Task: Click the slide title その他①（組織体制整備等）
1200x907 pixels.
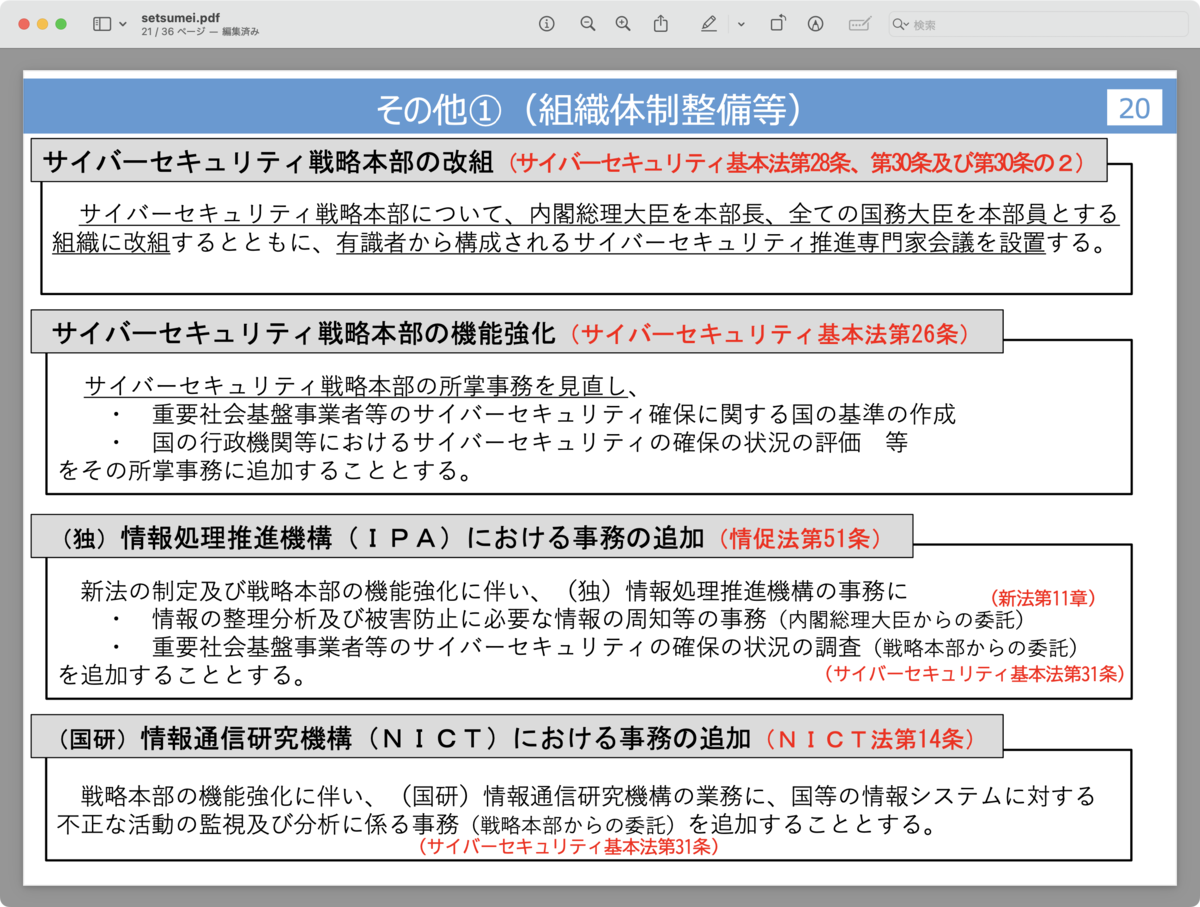Action: pyautogui.click(x=589, y=109)
